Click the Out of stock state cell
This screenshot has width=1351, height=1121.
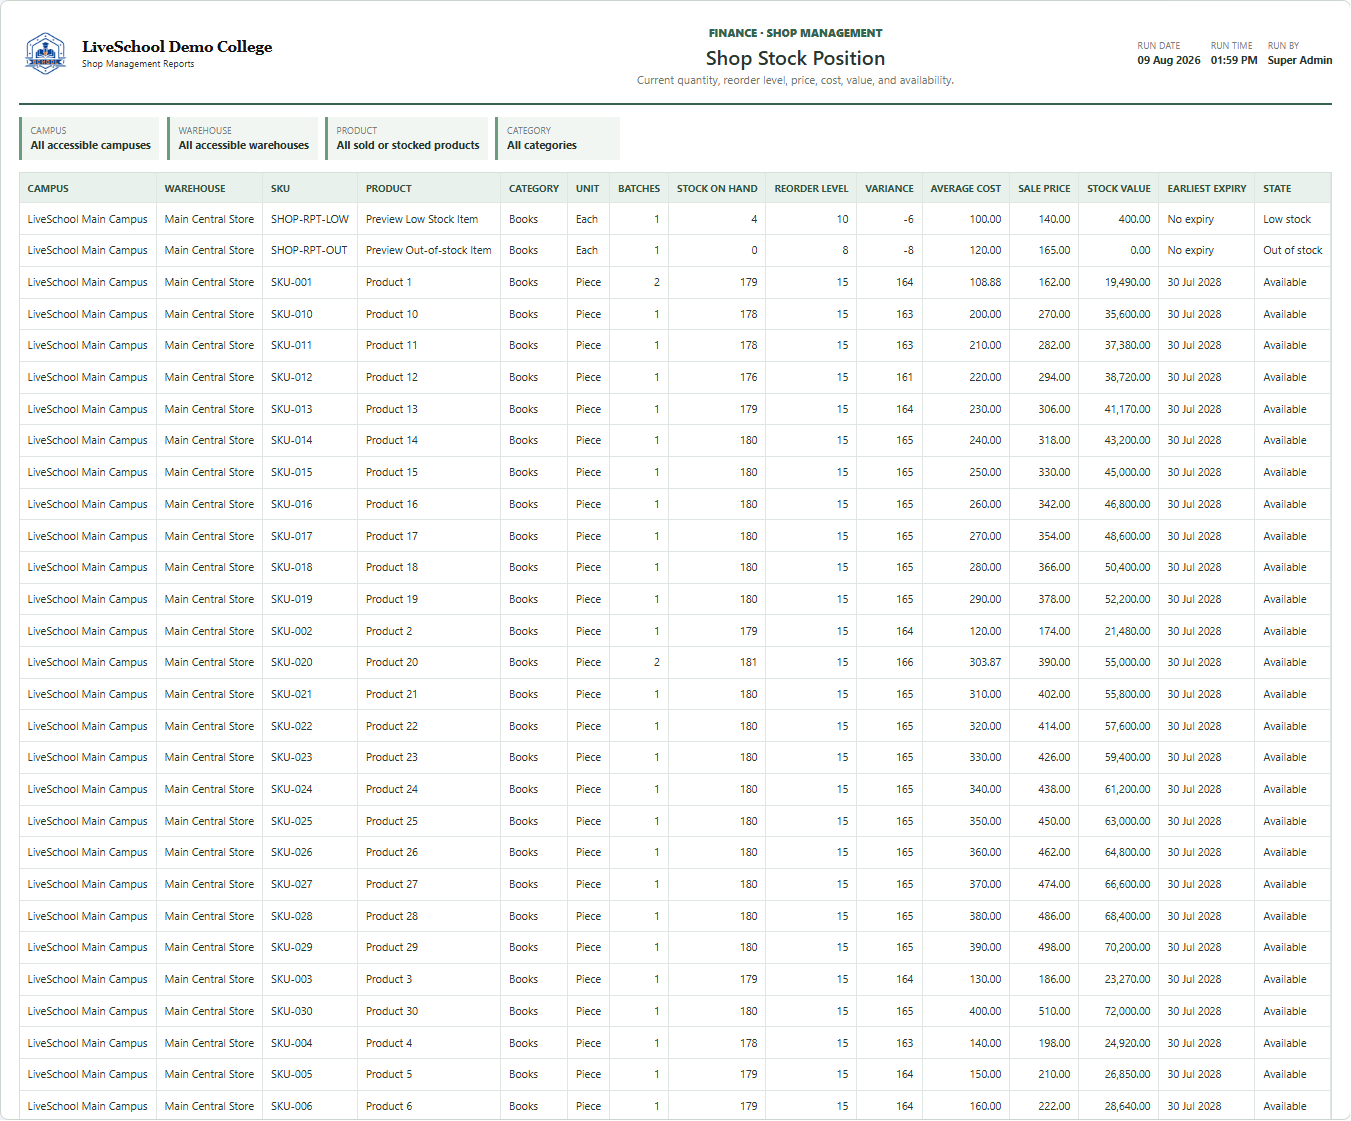click(x=1293, y=250)
